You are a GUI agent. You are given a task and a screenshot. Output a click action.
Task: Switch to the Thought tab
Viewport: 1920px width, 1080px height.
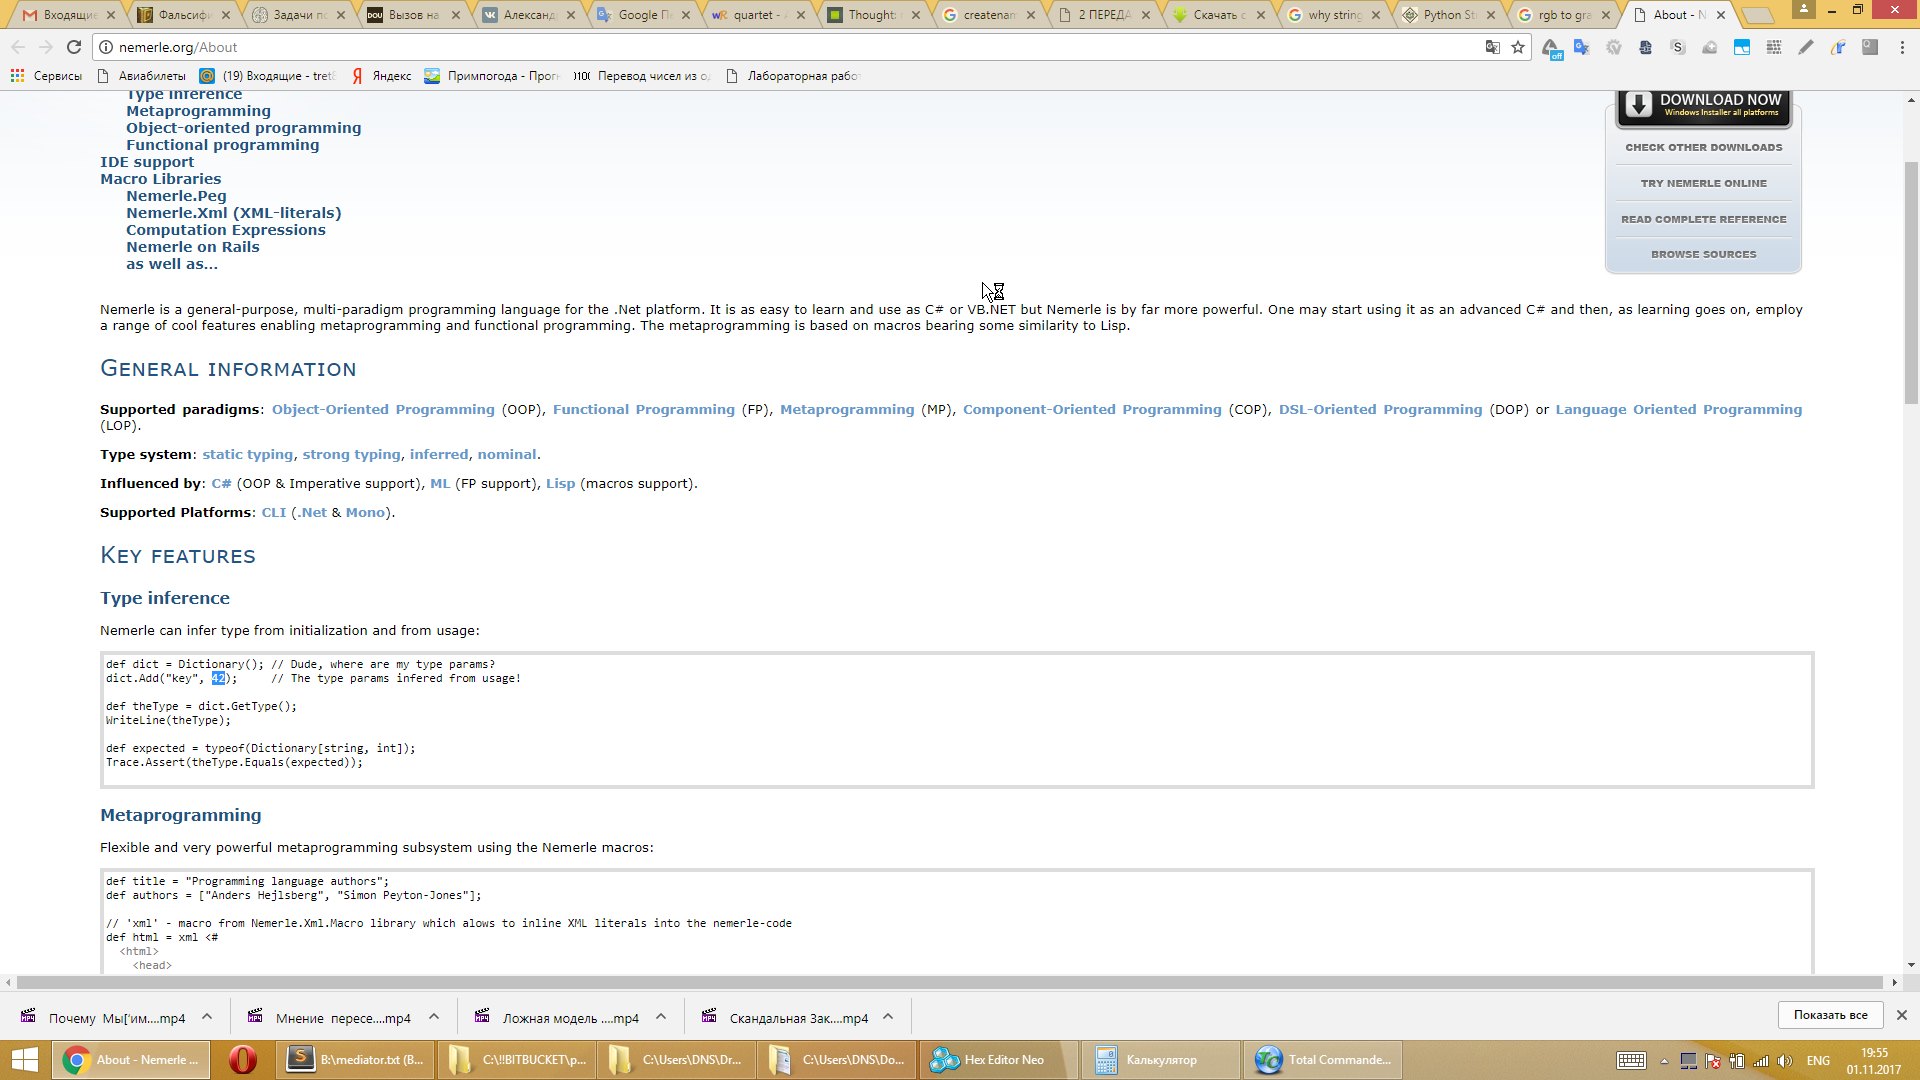coord(871,15)
